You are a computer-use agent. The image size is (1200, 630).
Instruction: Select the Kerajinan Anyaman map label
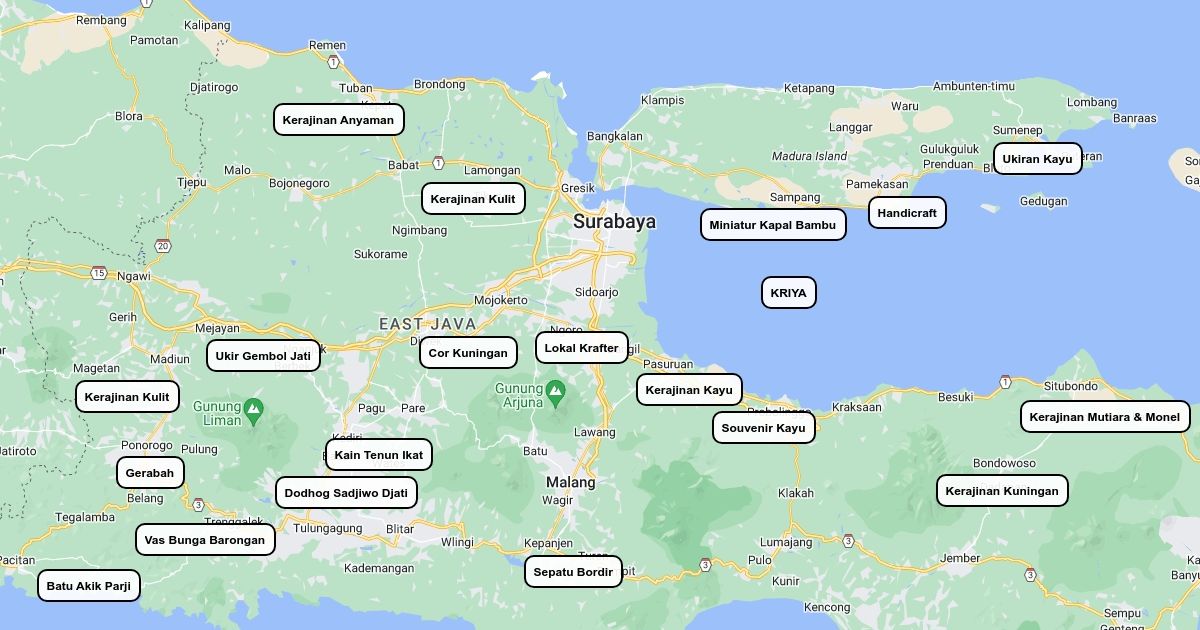338,120
